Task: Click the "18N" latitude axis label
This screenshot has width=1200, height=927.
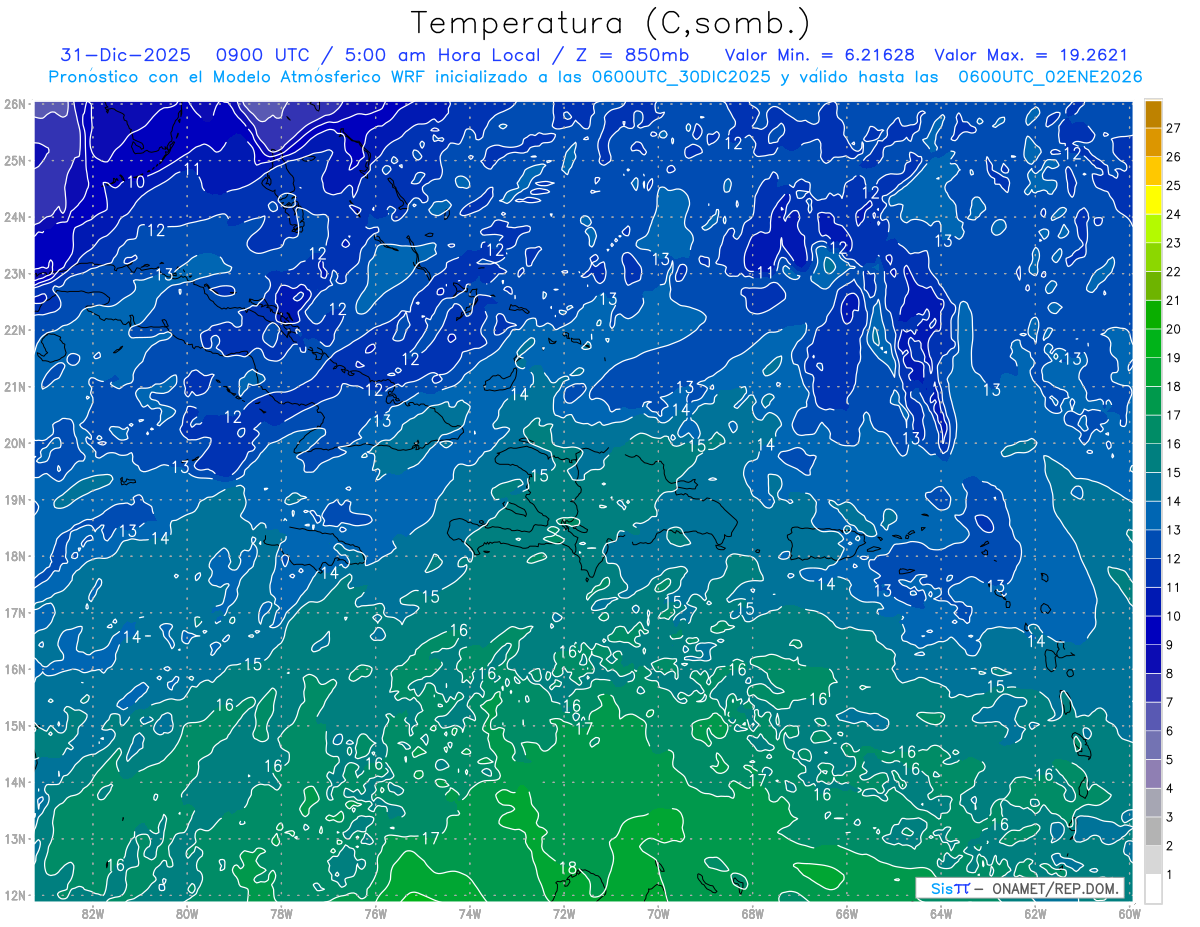Action: (x=15, y=556)
